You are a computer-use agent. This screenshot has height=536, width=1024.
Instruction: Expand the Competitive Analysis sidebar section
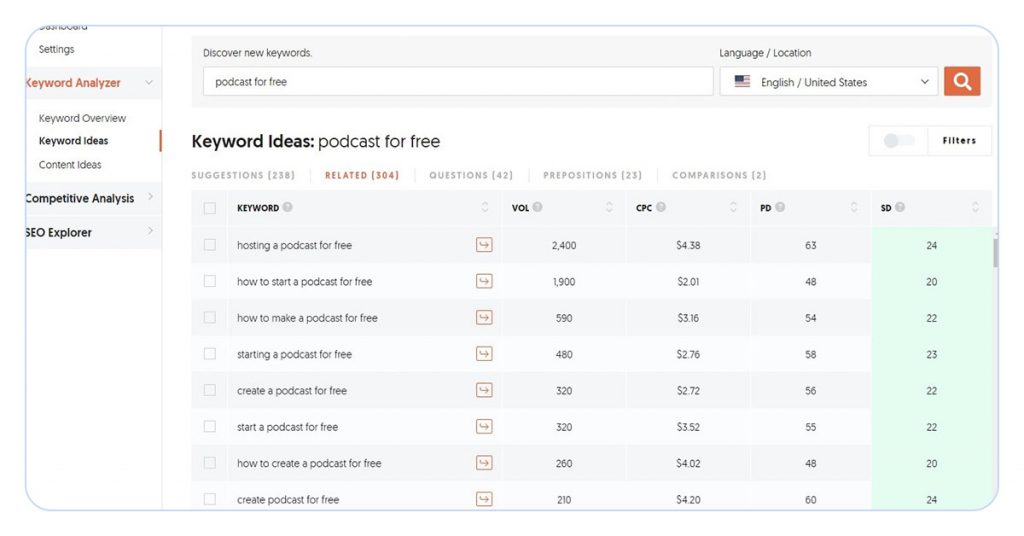click(150, 197)
